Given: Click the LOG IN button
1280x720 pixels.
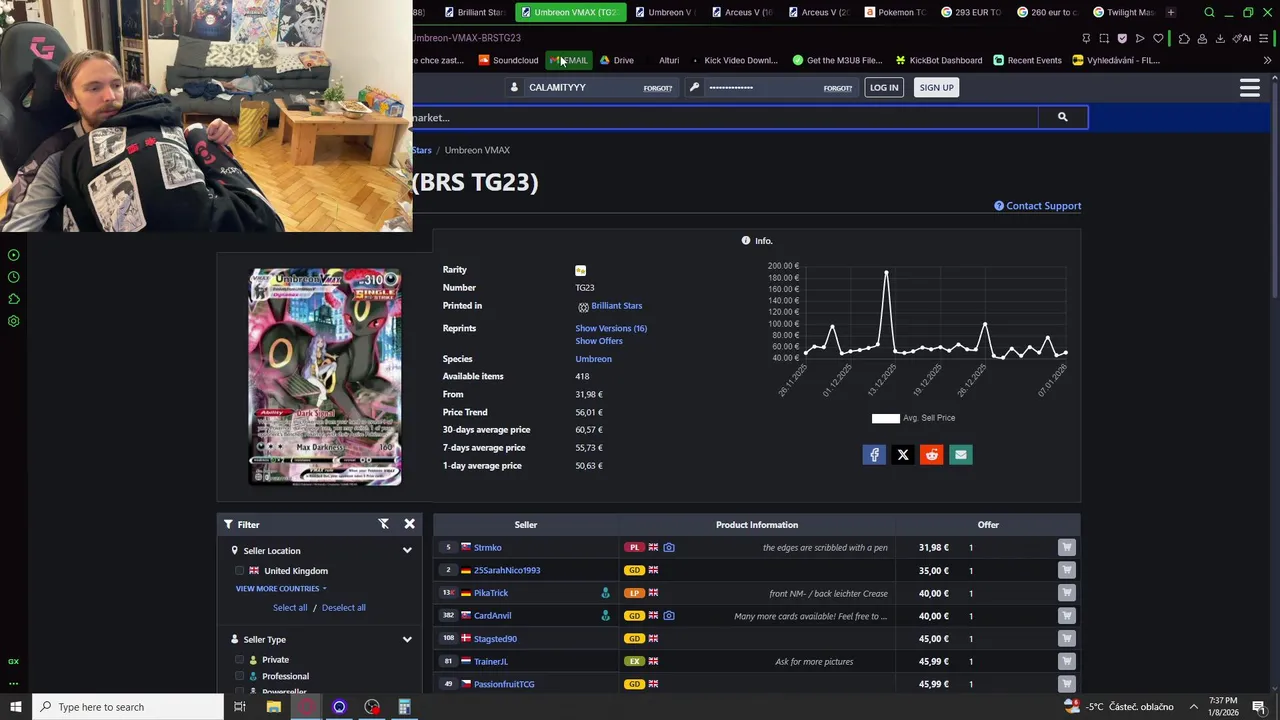Looking at the screenshot, I should (x=884, y=88).
